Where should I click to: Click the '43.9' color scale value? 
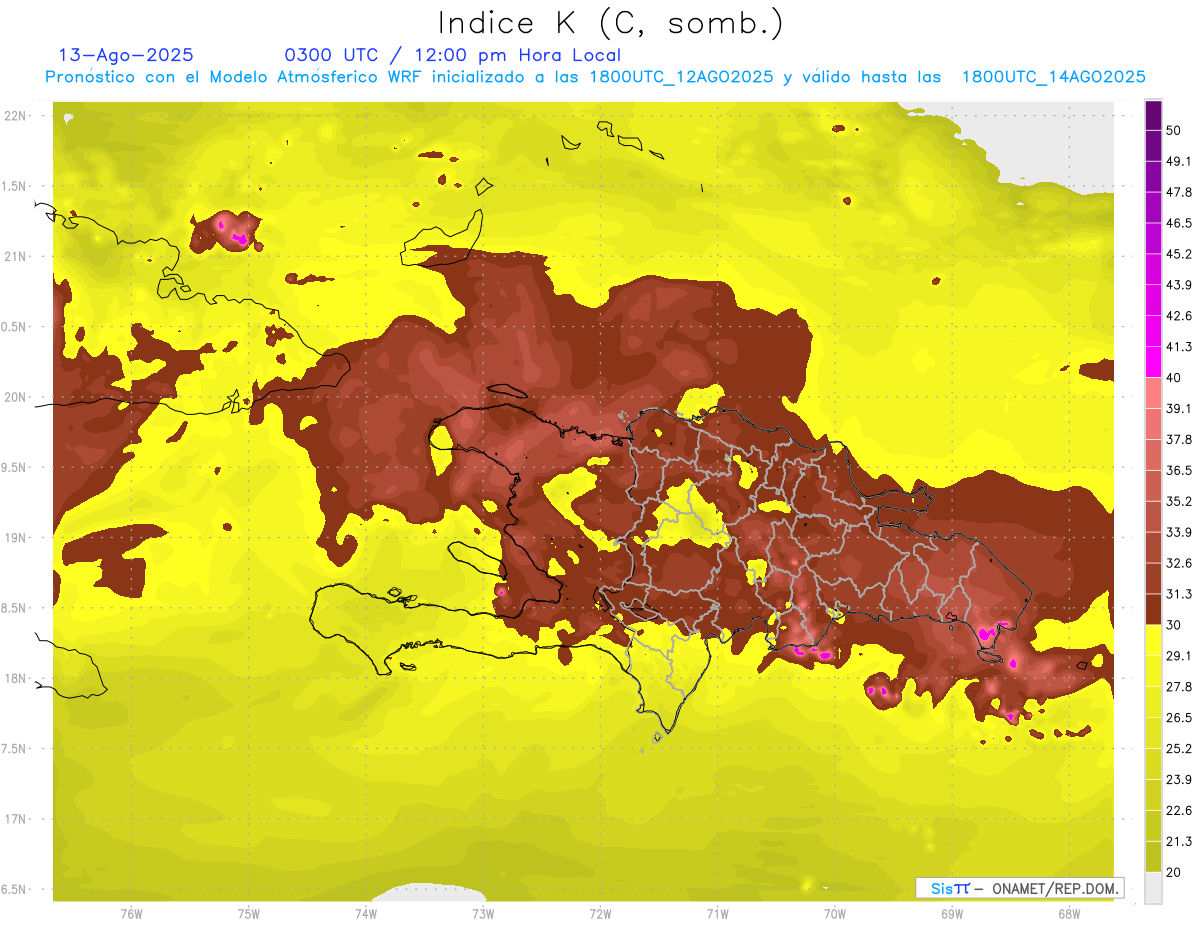click(1179, 285)
